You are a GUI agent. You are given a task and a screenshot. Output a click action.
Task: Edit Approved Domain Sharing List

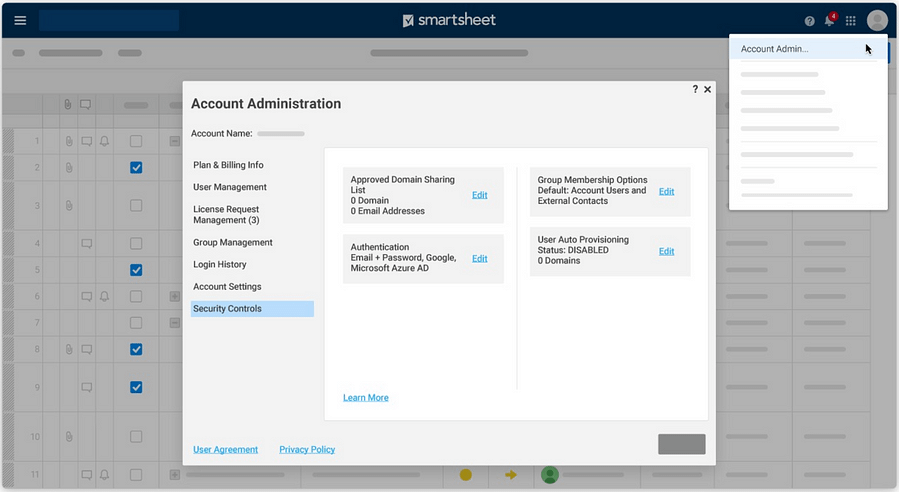[x=479, y=195]
